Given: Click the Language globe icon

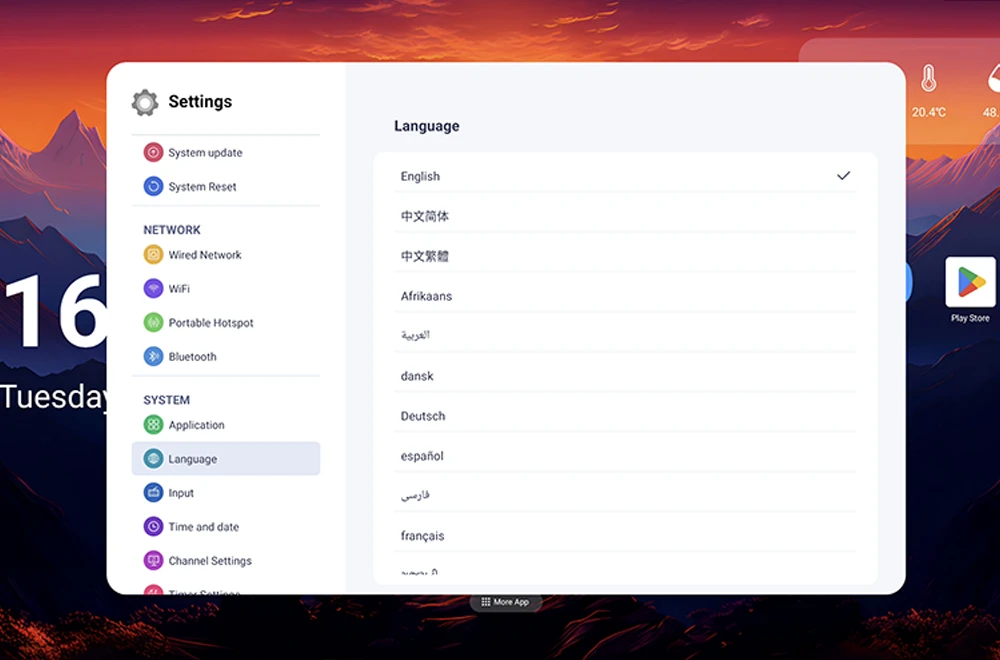Looking at the screenshot, I should pos(153,458).
